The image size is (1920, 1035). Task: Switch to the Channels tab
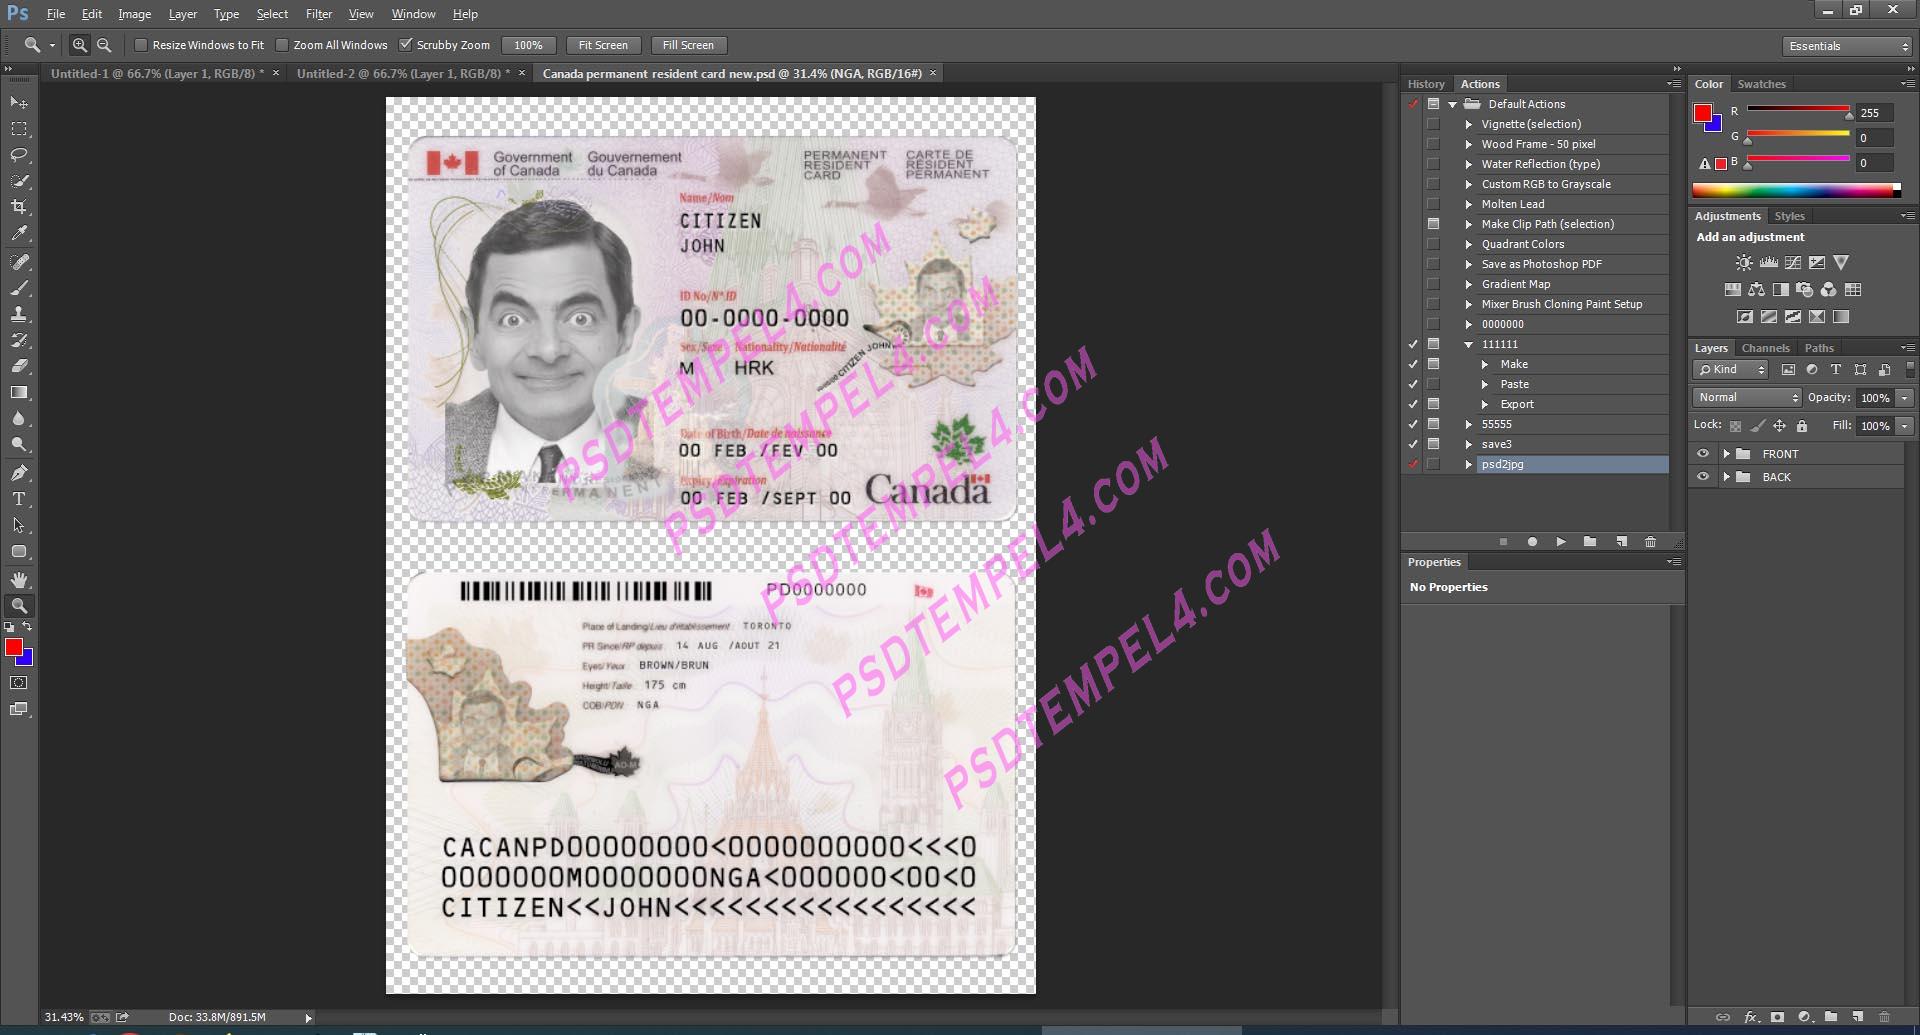[x=1765, y=347]
